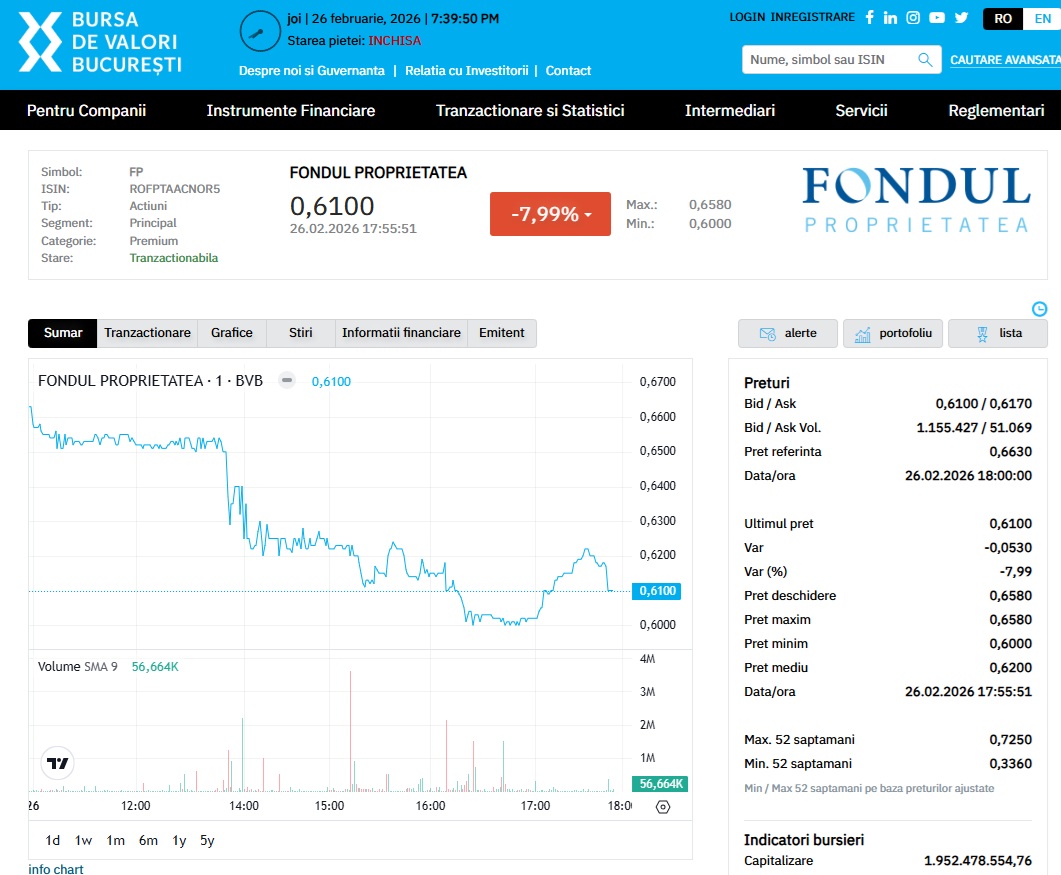The width and height of the screenshot is (1061, 875).
Task: Click the search magnifier icon
Action: [926, 60]
